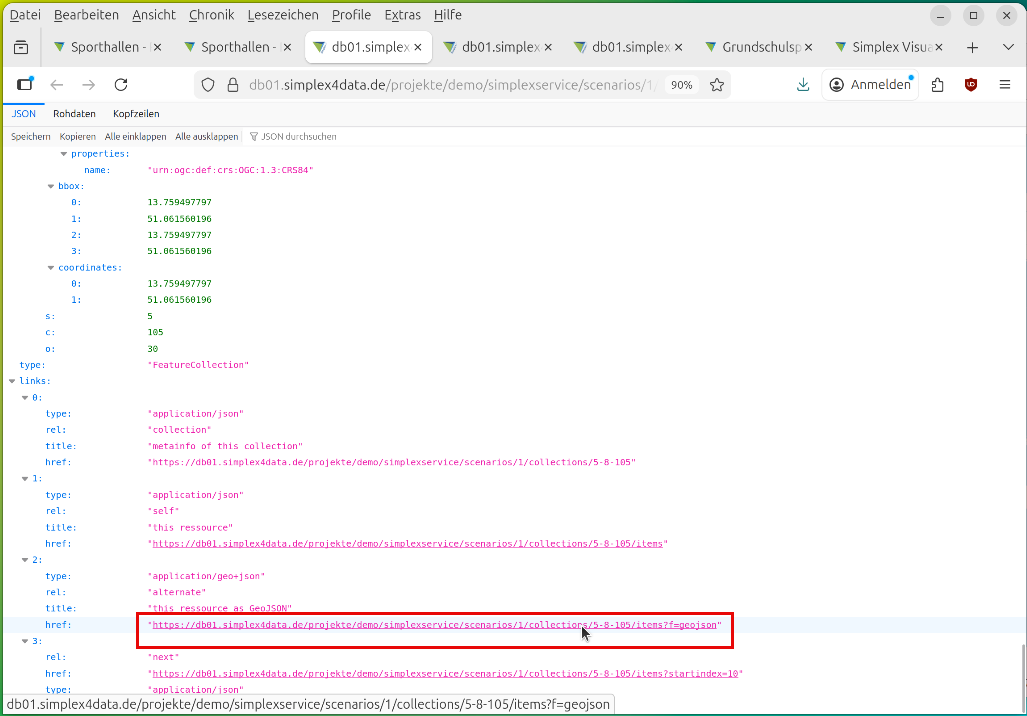
Task: Open the extensions puzzle icon
Action: point(937,85)
